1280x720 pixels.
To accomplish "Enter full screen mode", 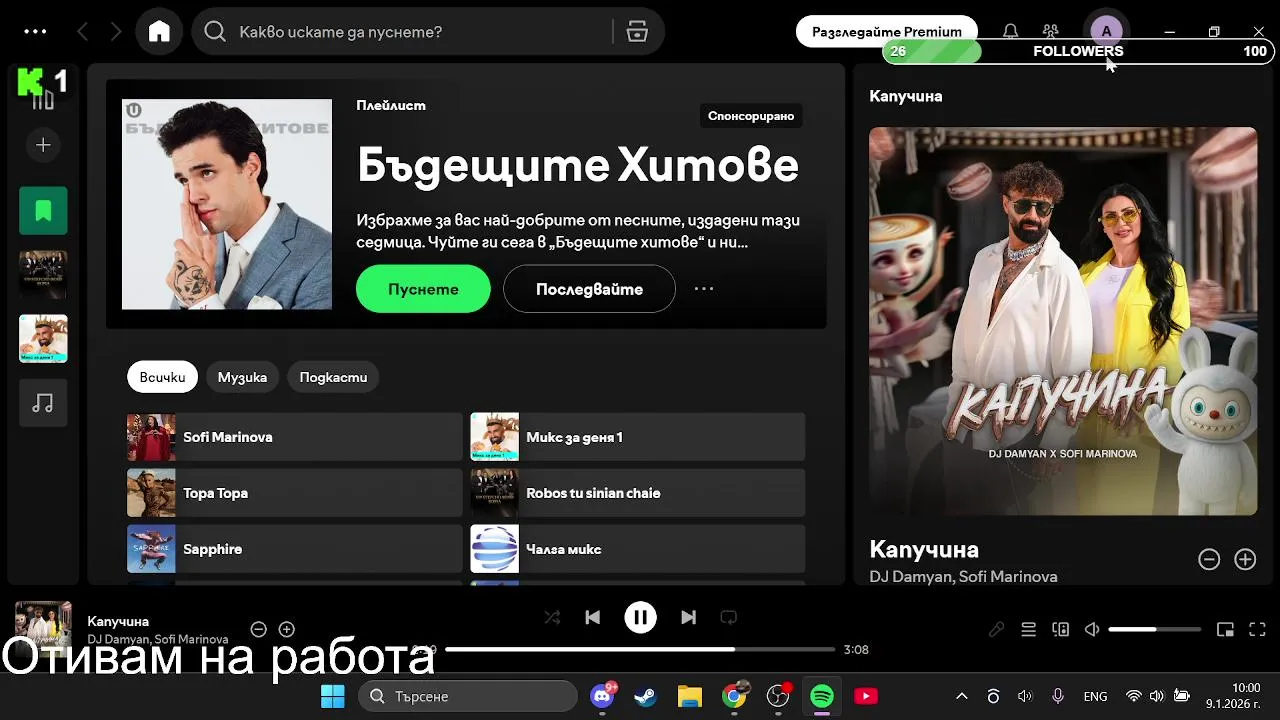I will [x=1258, y=629].
